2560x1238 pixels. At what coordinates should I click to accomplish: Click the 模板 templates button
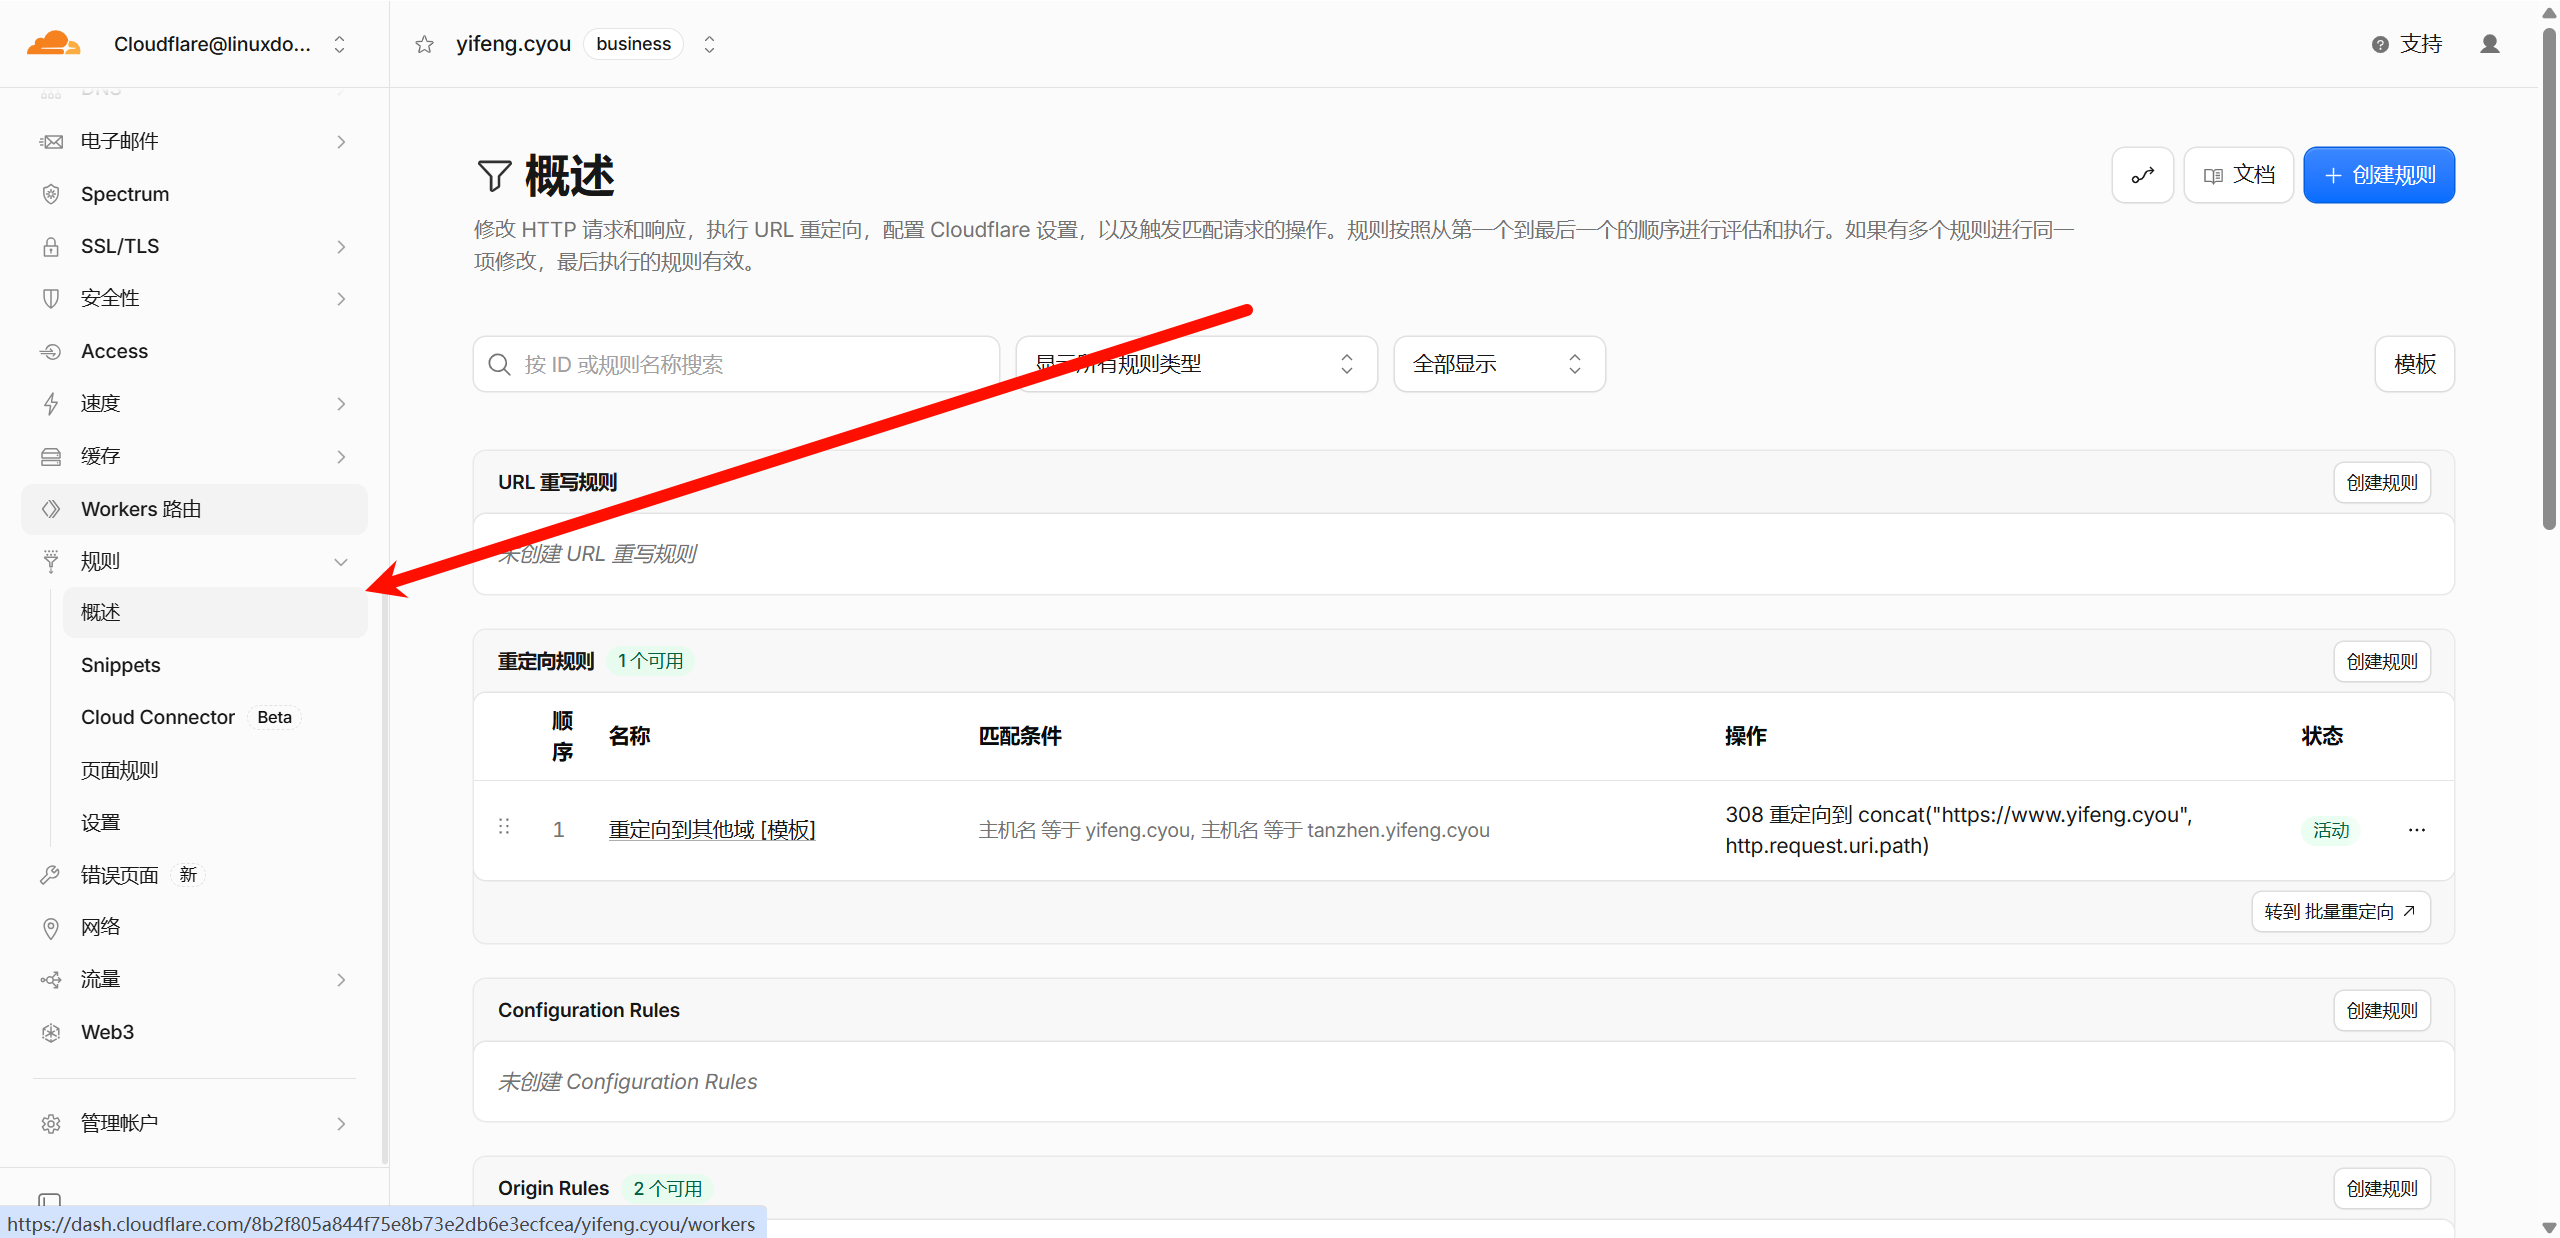[x=2414, y=364]
